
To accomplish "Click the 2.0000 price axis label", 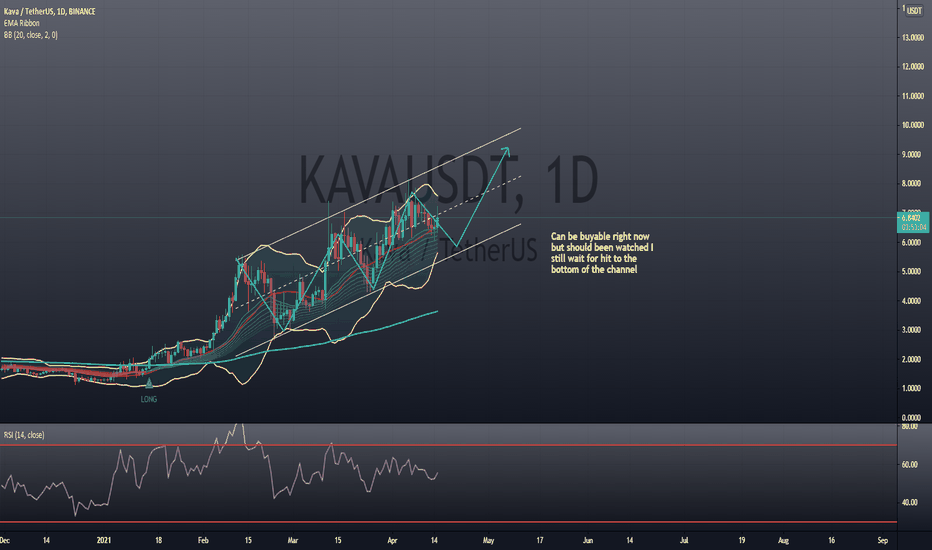I will [912, 360].
